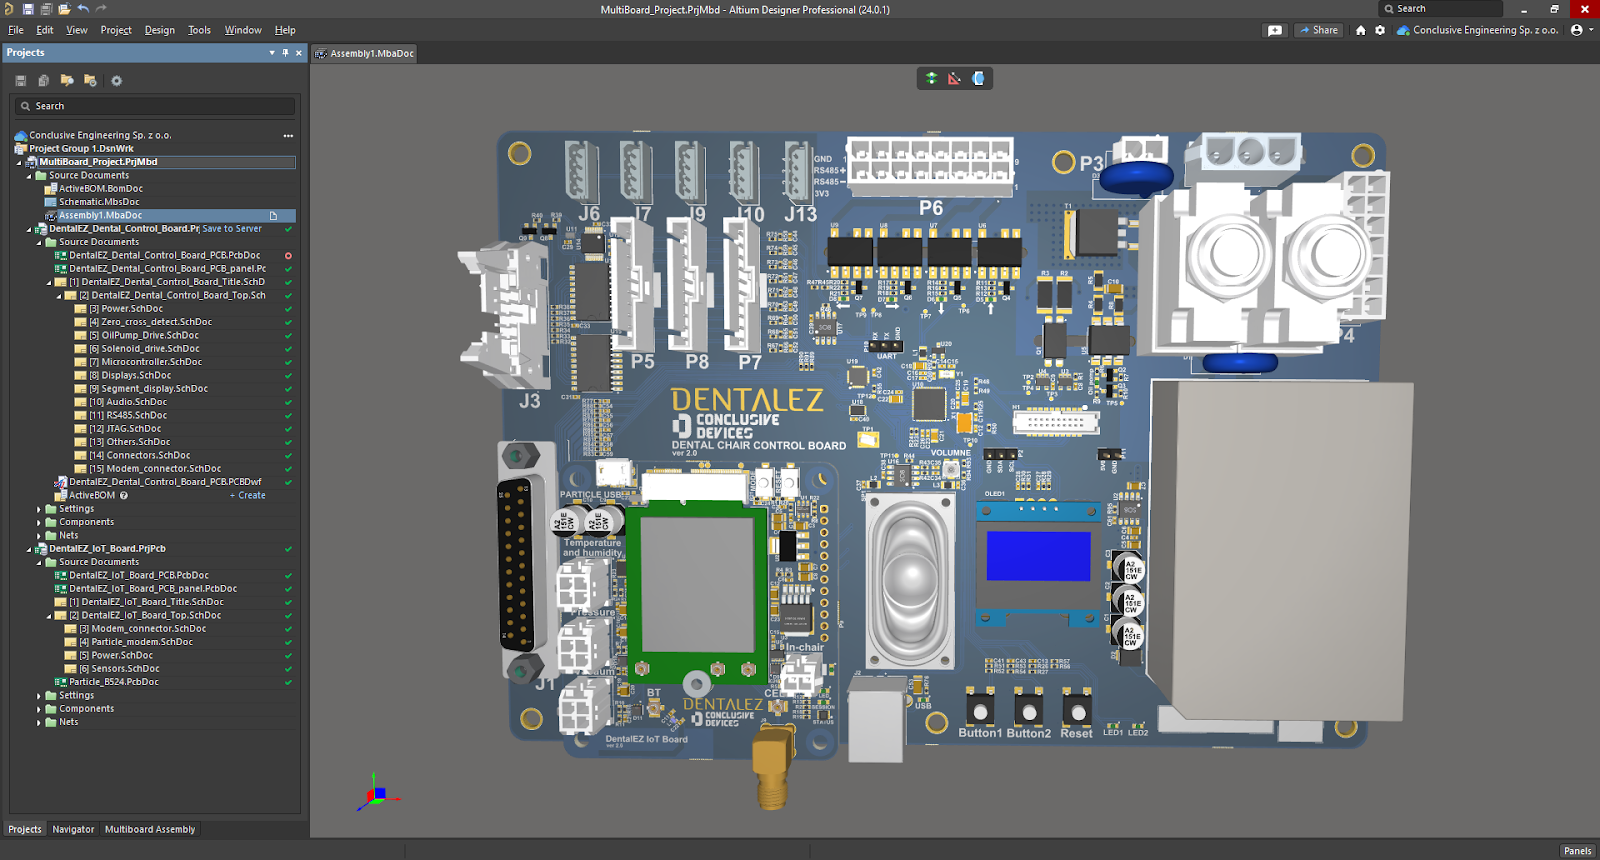
Task: Switch to the Assembly1.MbaDoc document tab
Action: (x=365, y=53)
